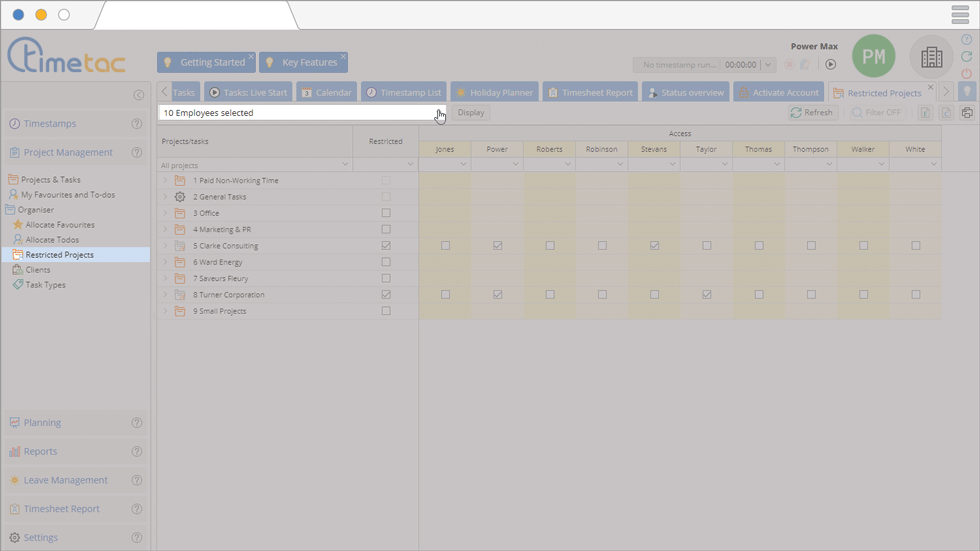
Task: Click the company building icon
Action: click(x=931, y=58)
